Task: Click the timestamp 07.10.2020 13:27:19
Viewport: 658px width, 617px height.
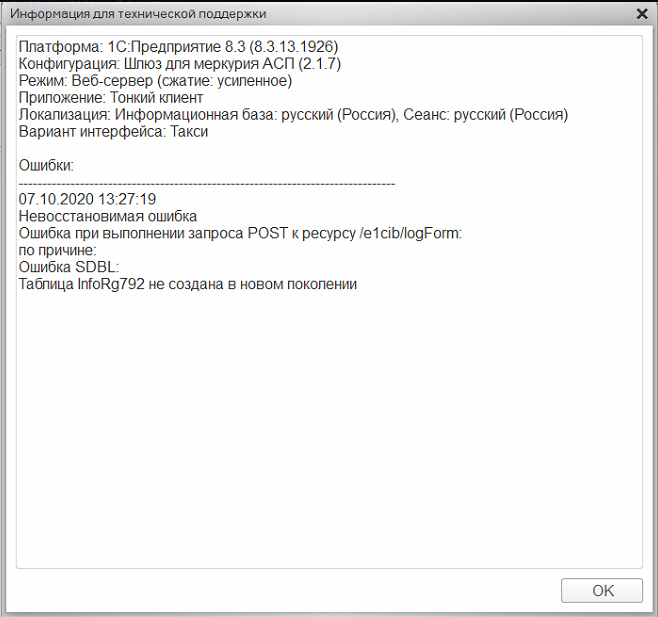Action: pyautogui.click(x=87, y=199)
